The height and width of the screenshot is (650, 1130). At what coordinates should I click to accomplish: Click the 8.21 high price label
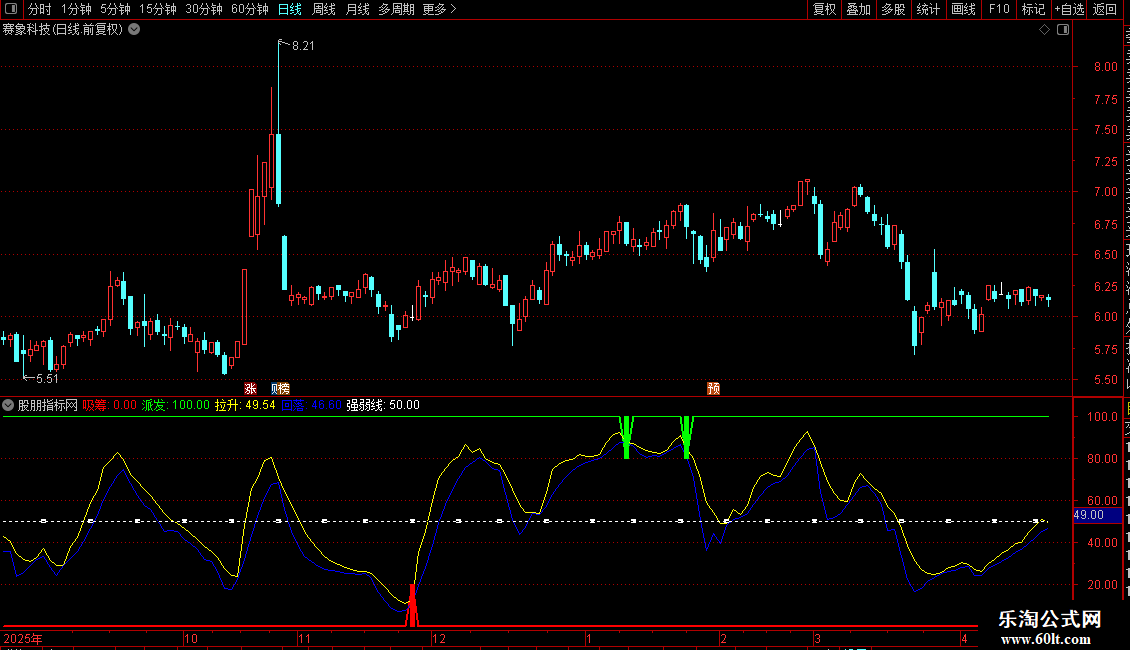[x=303, y=46]
